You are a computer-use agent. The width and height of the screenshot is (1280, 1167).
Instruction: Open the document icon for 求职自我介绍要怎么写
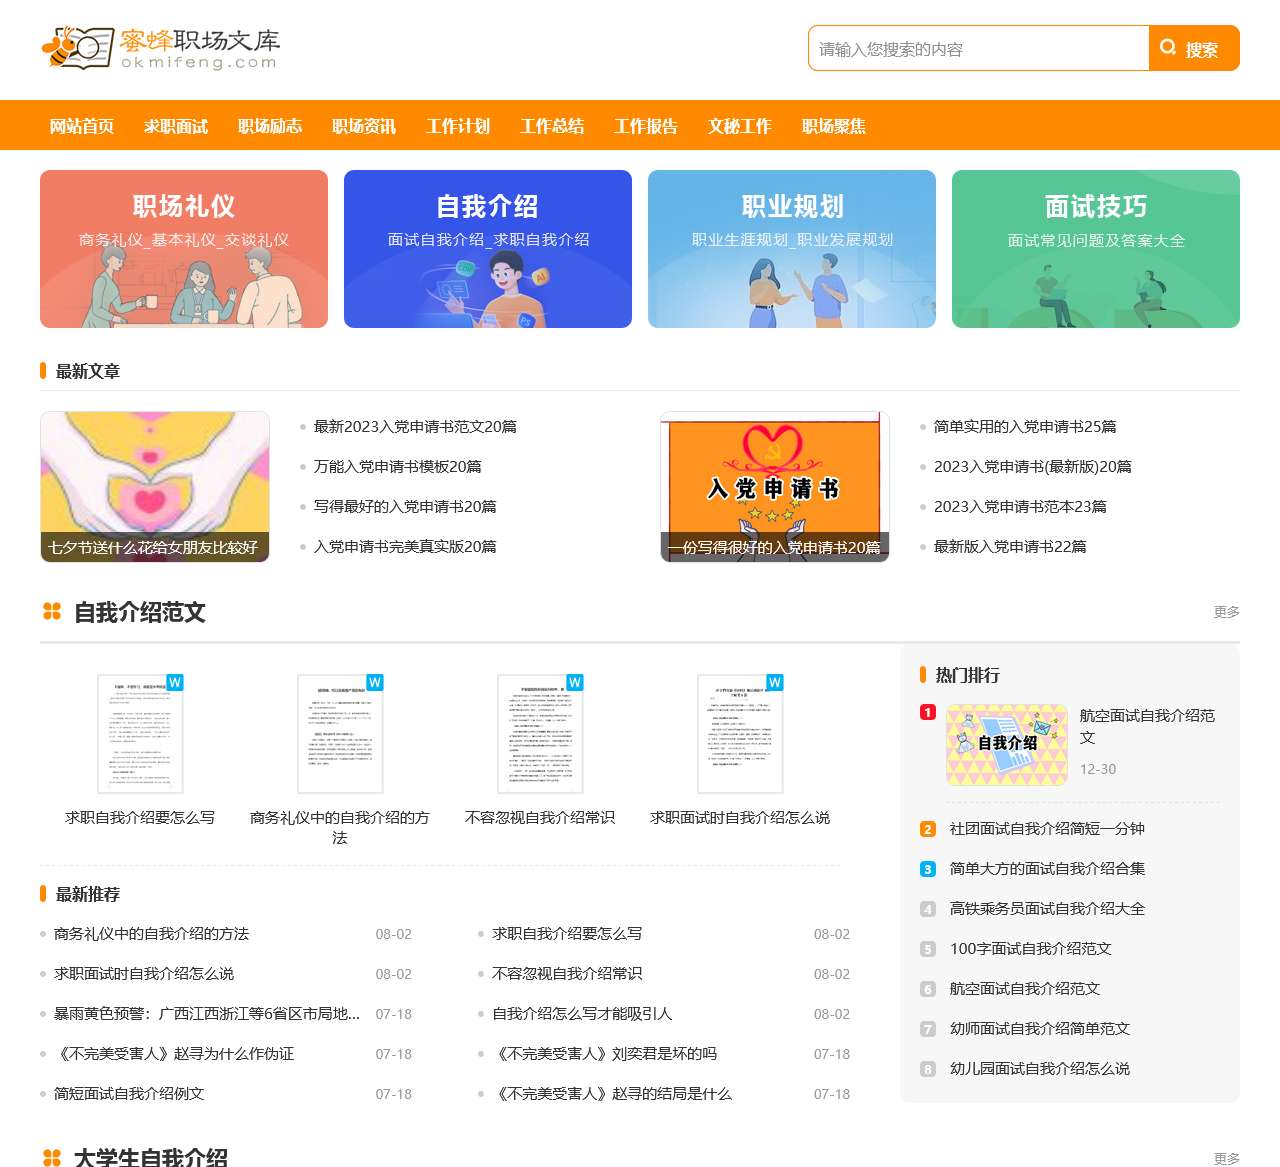point(140,734)
